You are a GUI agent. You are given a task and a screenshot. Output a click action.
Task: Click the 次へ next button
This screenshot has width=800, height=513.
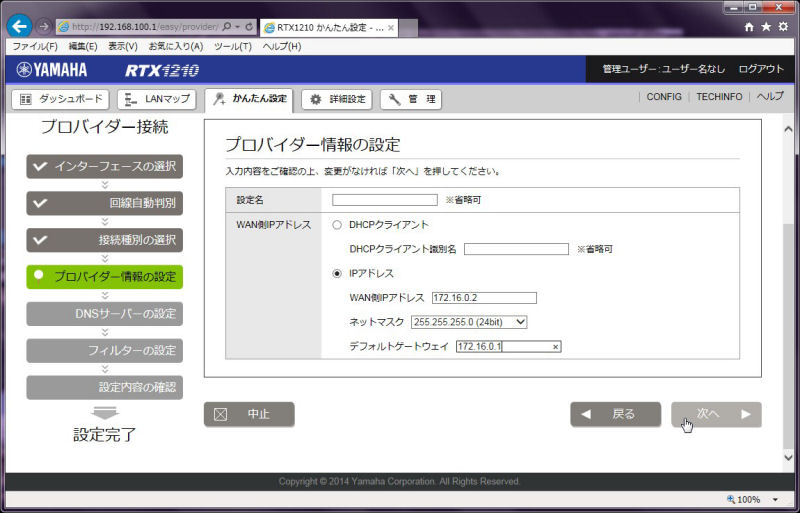(x=716, y=414)
